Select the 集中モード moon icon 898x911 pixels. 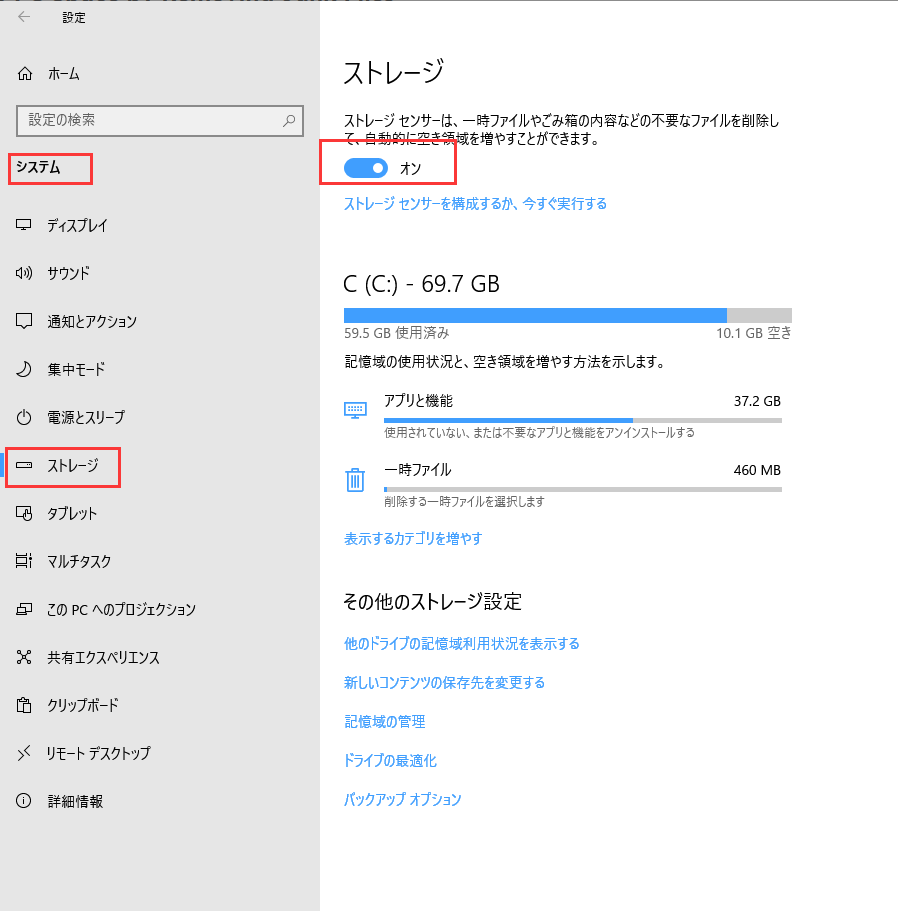24,369
